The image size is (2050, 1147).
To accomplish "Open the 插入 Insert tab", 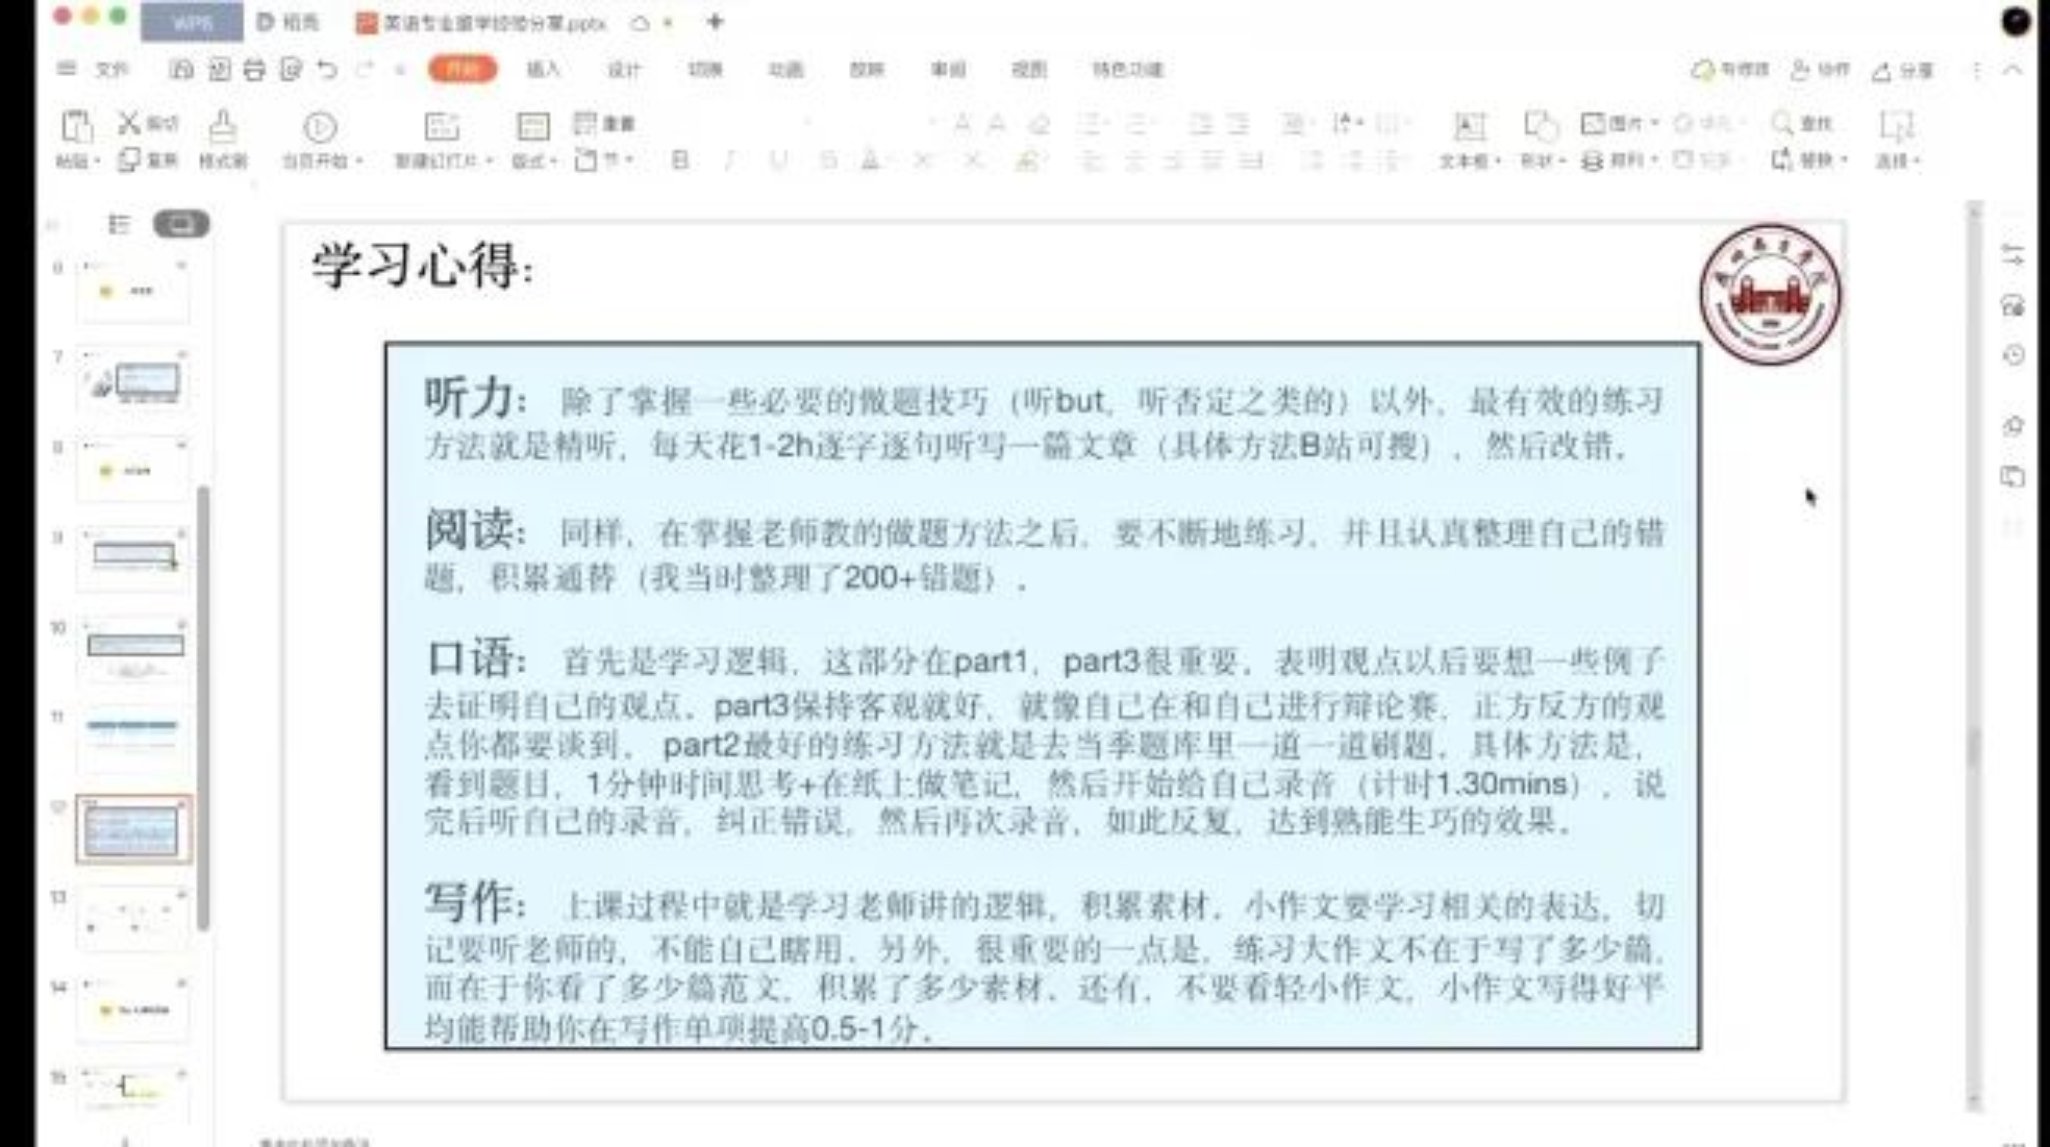I will 543,70.
